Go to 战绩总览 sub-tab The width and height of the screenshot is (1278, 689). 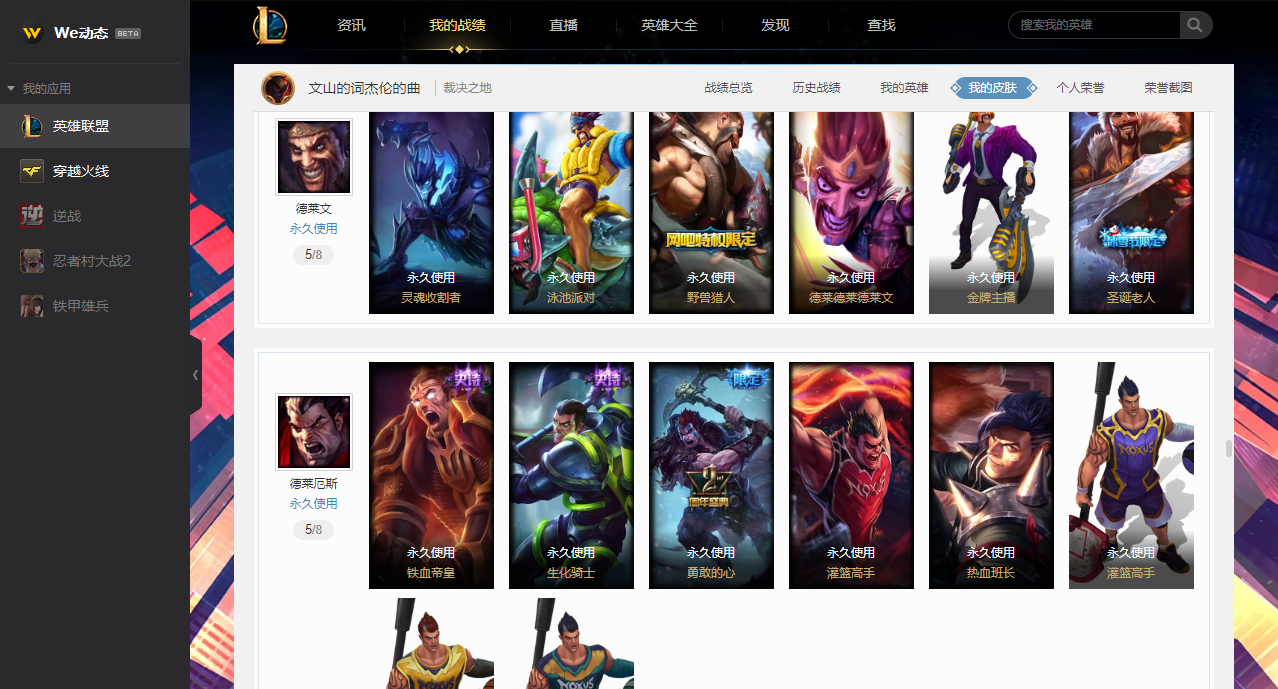tap(728, 88)
